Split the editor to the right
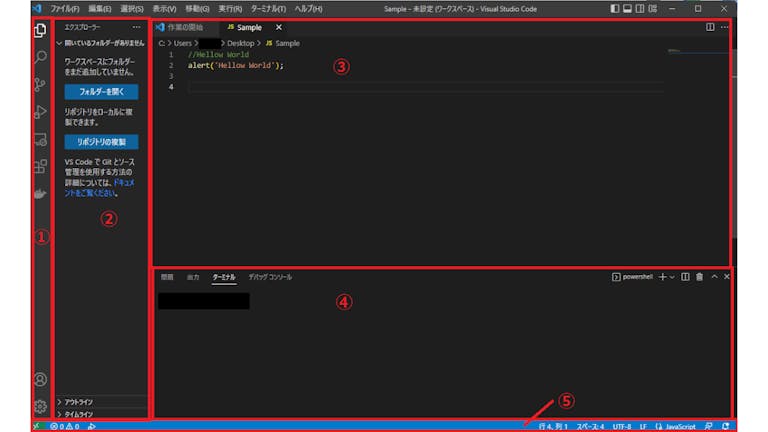Image resolution: width=768 pixels, height=432 pixels. [x=710, y=27]
